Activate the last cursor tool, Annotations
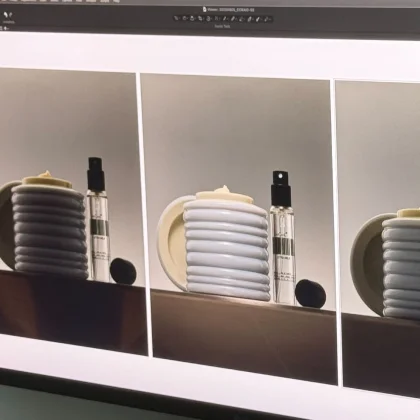 (x=266, y=19)
